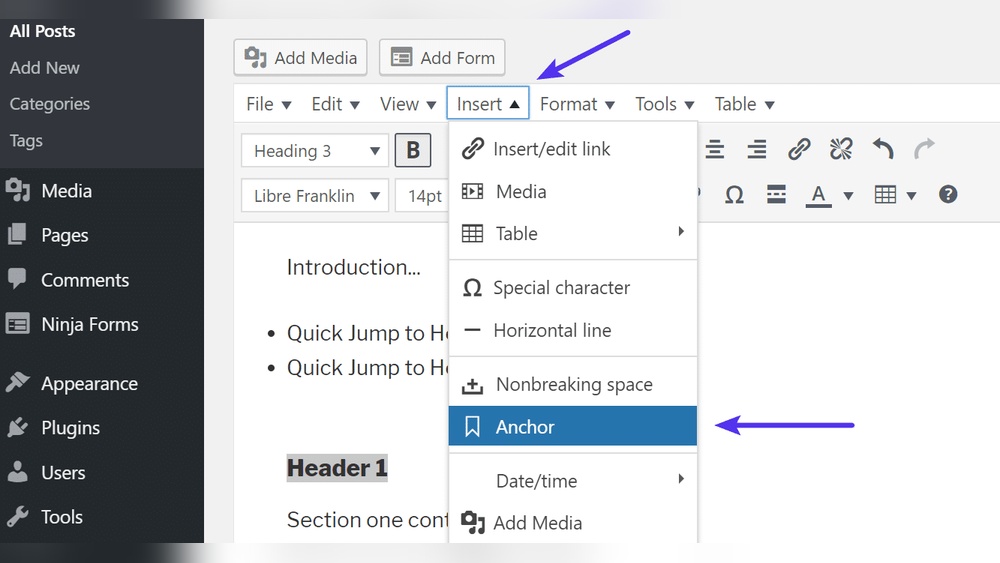The image size is (1000, 563).
Task: Click the omega special character toolbar icon
Action: tap(734, 194)
